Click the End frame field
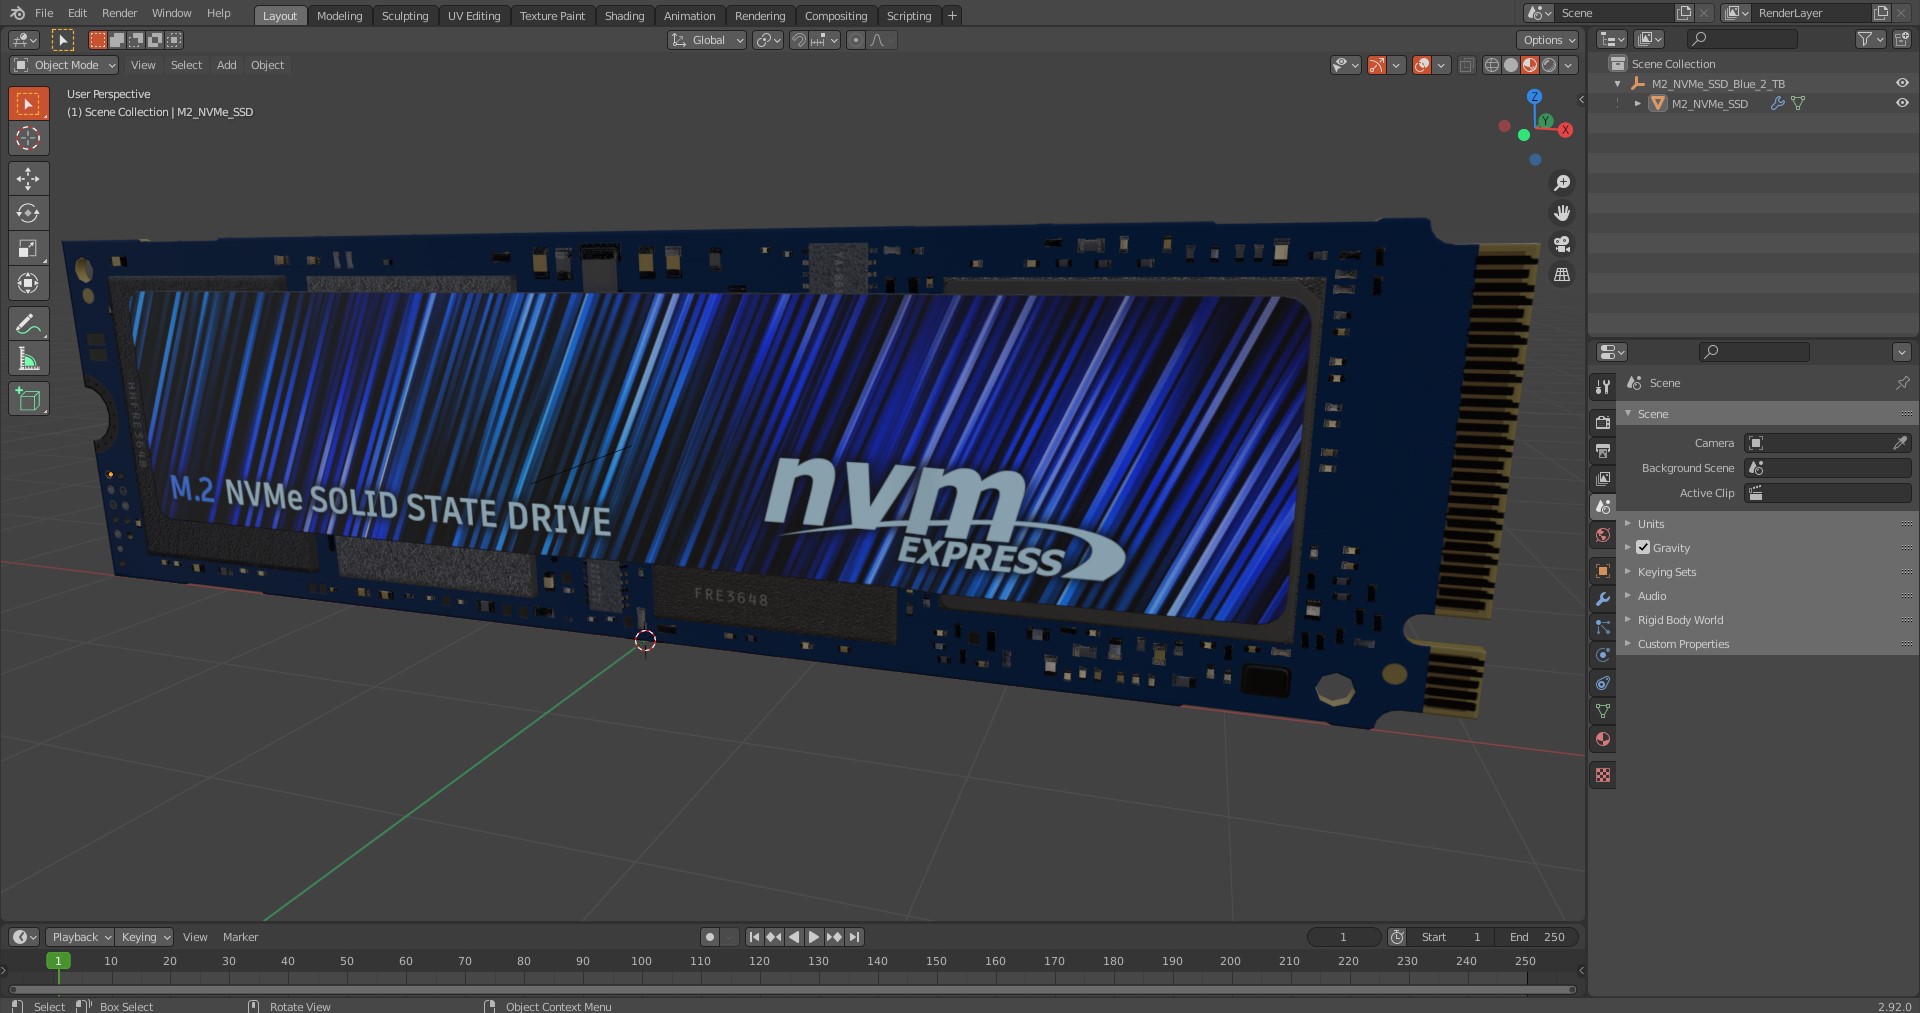 coord(1538,937)
